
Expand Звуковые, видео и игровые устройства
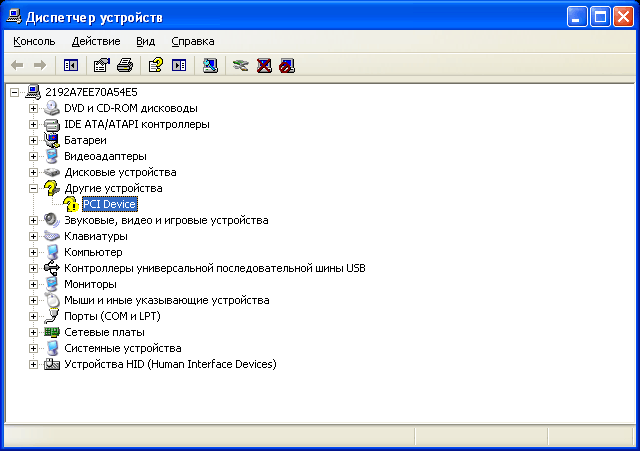point(33,220)
